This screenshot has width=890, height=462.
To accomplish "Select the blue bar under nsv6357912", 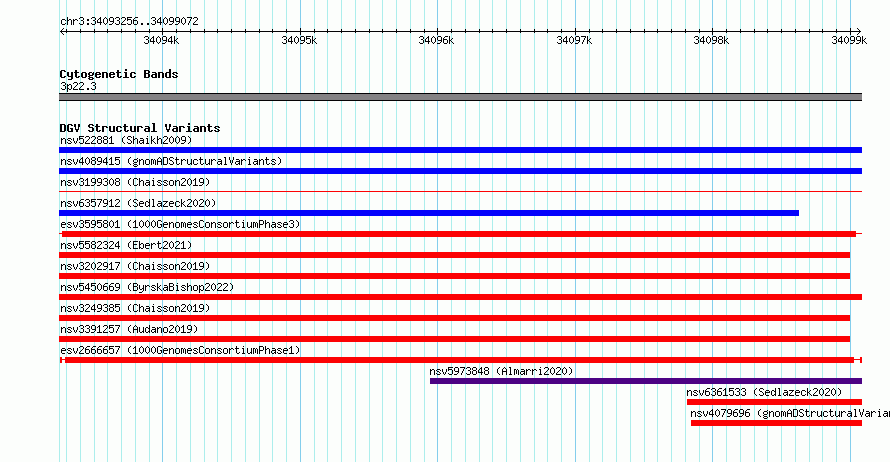I will point(429,213).
